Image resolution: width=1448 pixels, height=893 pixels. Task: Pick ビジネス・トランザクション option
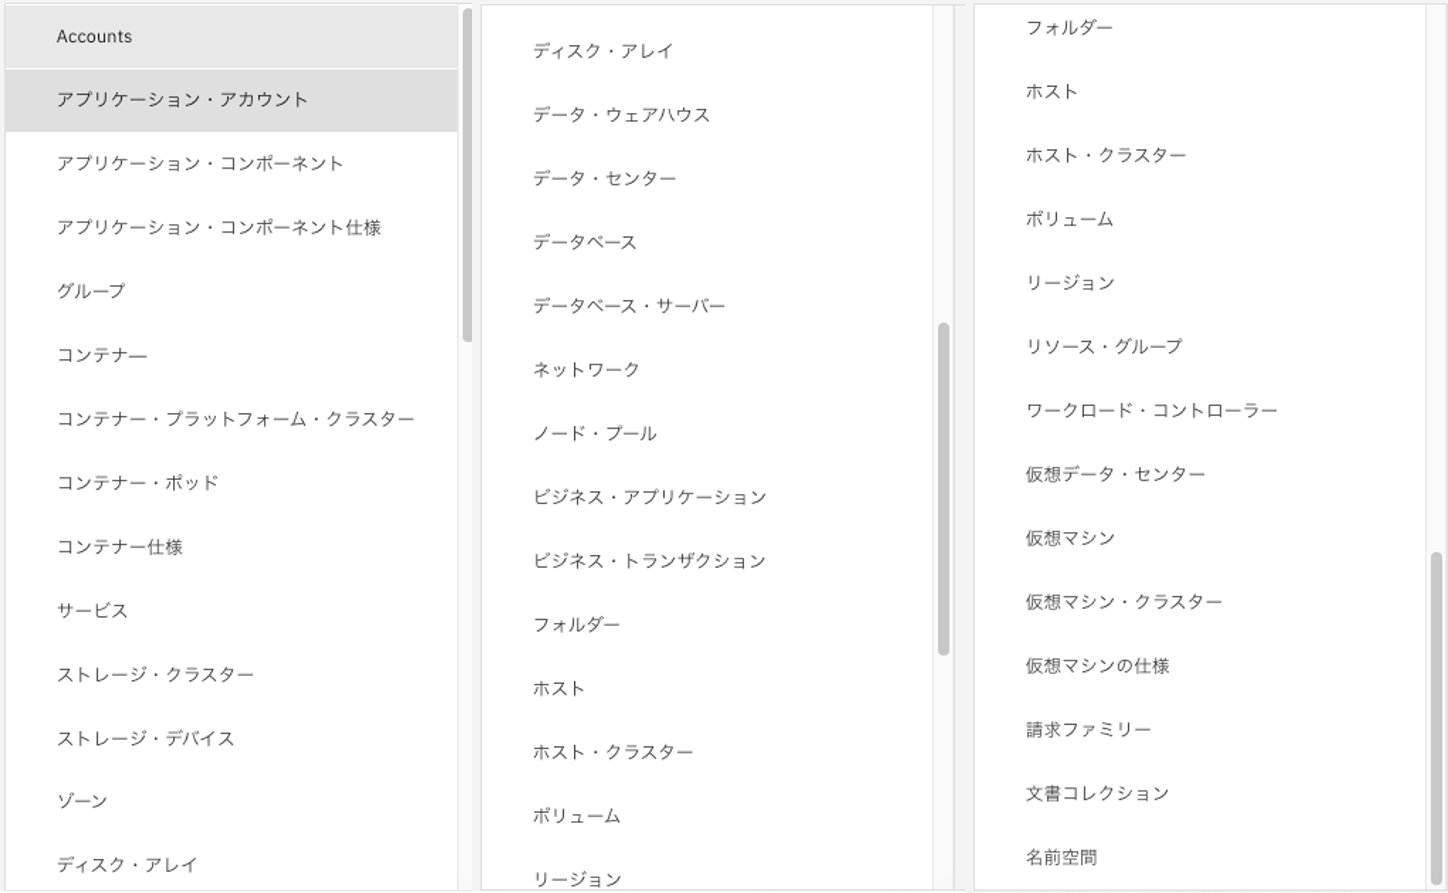coord(649,561)
